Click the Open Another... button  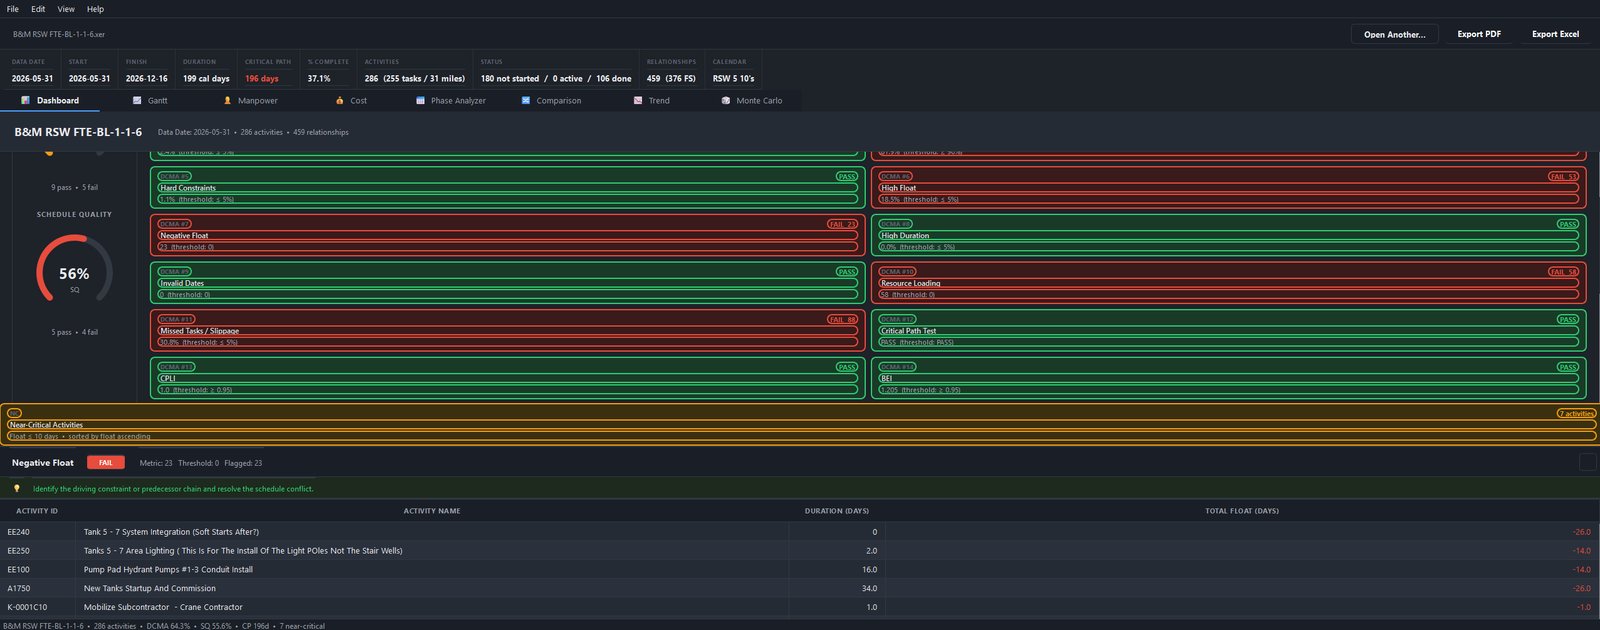(1395, 34)
